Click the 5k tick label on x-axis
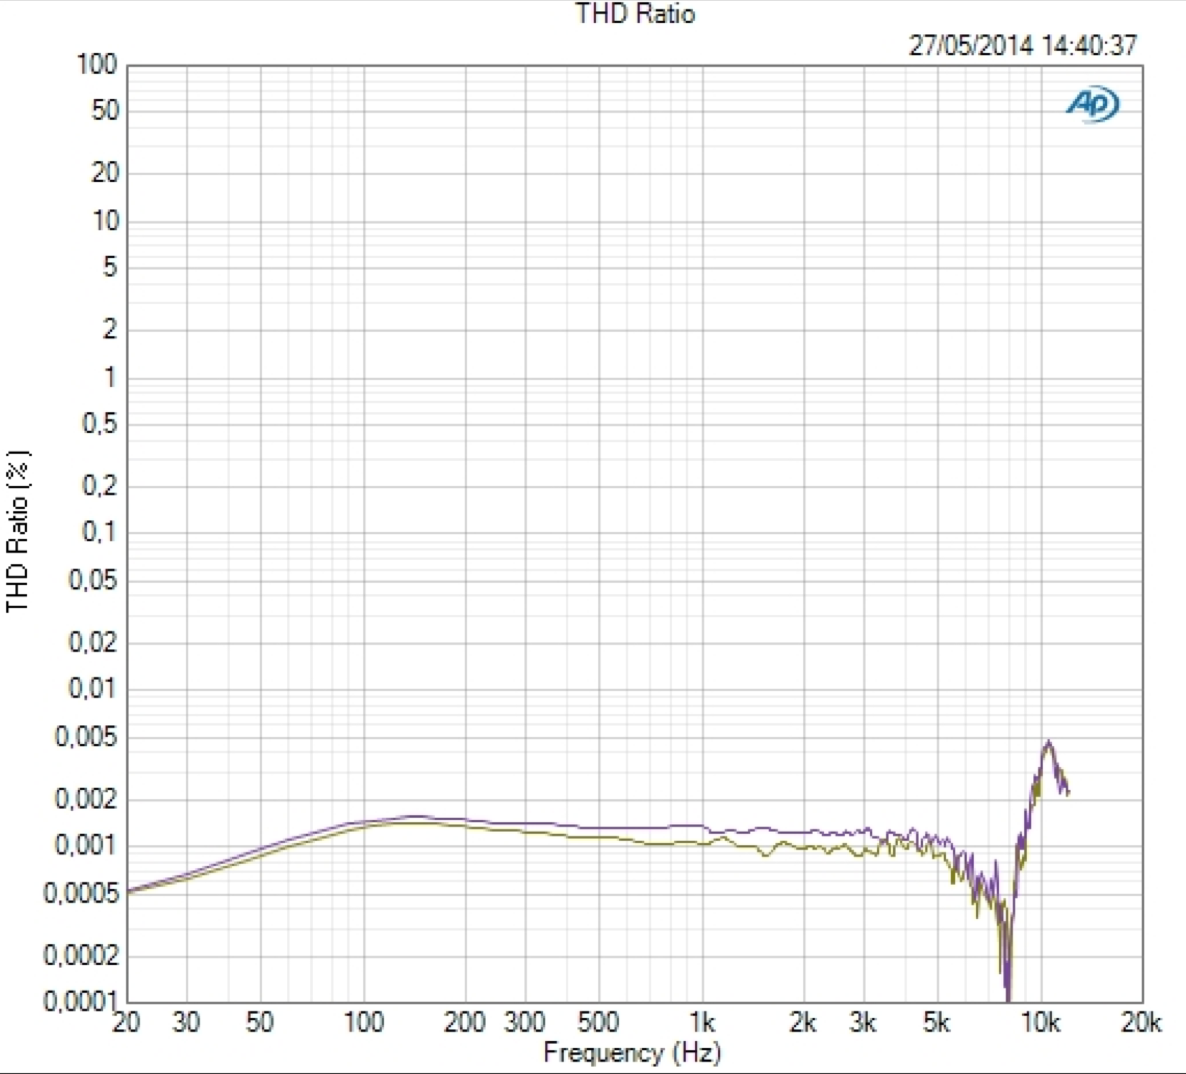This screenshot has height=1074, width=1186. click(x=936, y=1023)
